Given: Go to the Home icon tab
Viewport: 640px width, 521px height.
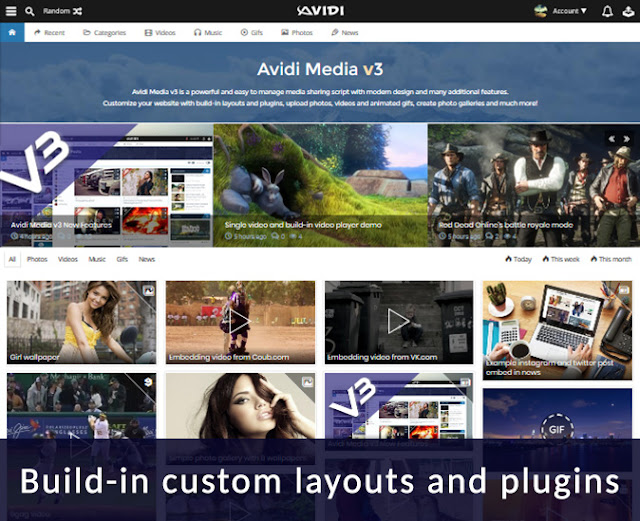Looking at the screenshot, I should pos(12,33).
